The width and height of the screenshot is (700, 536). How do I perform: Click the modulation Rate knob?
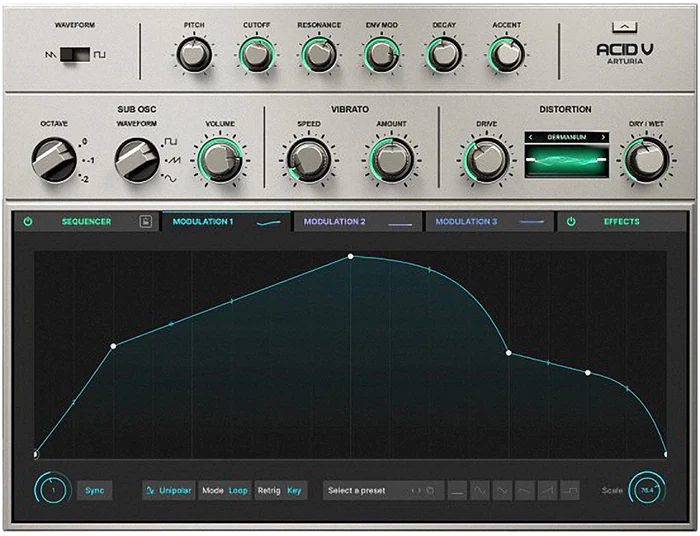[x=53, y=490]
